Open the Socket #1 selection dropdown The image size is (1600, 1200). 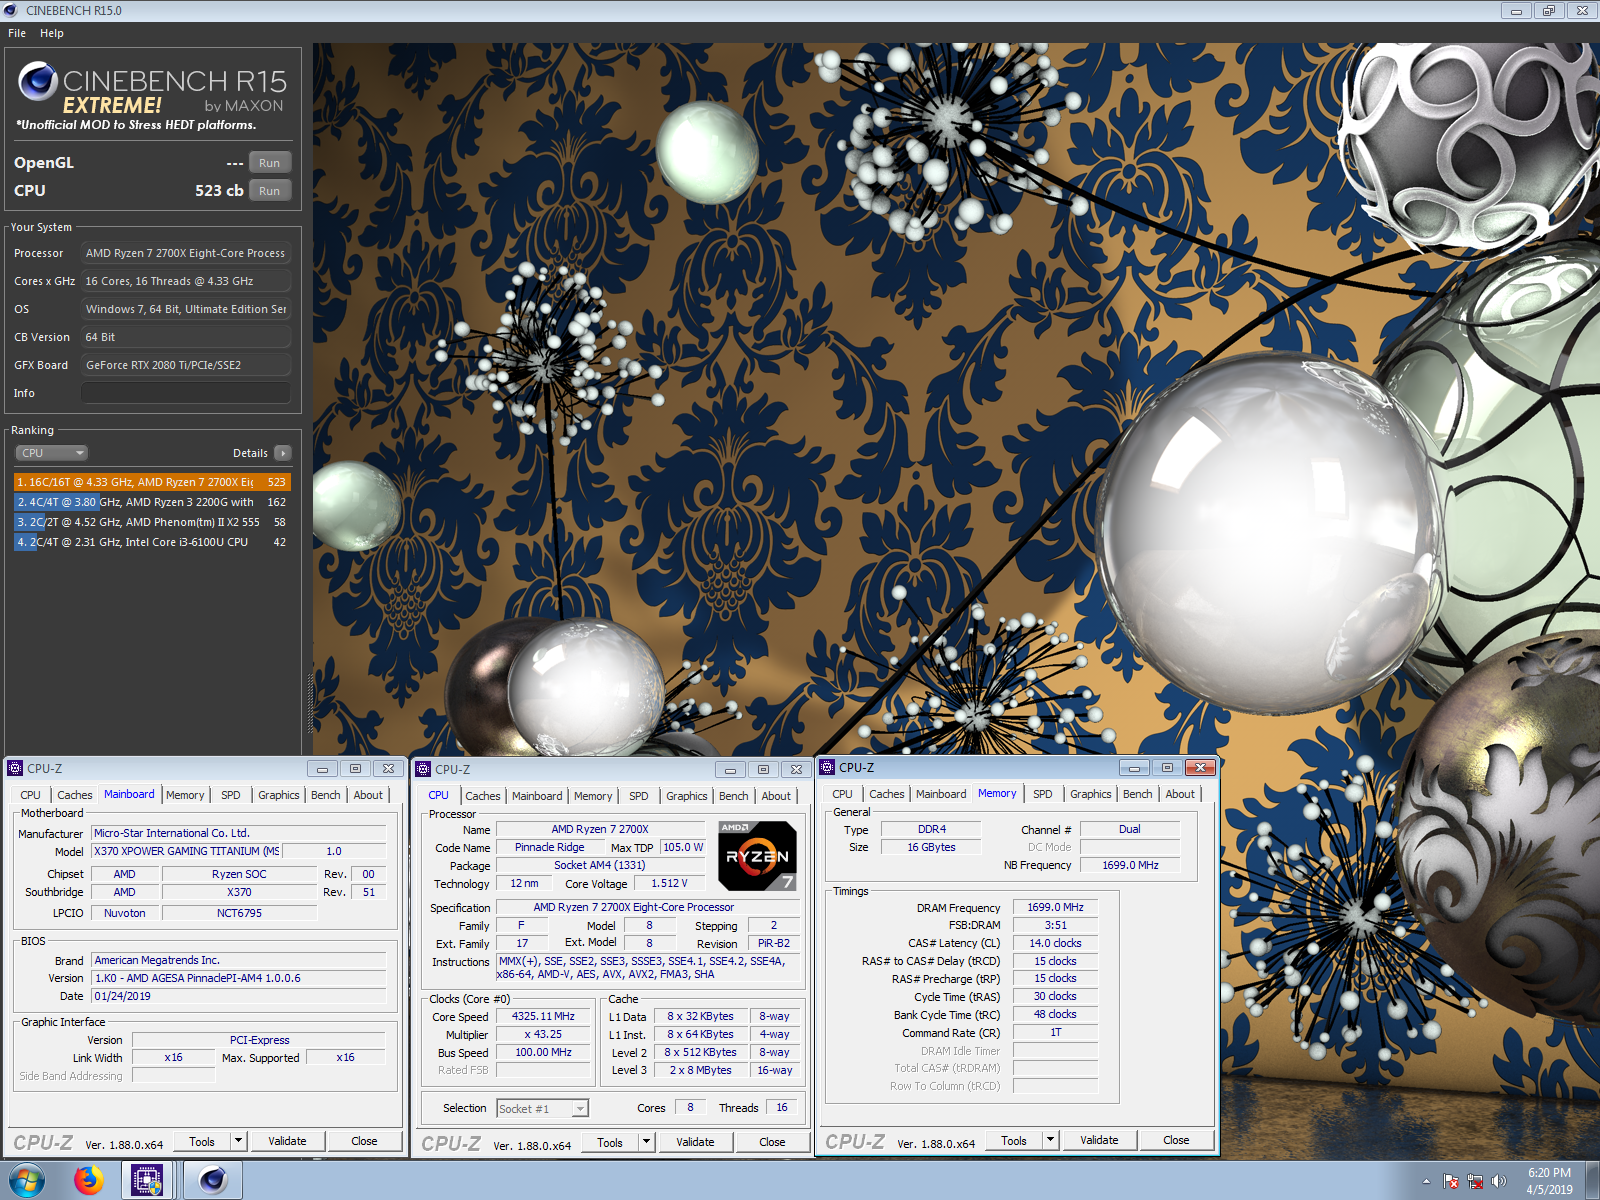coord(542,1108)
